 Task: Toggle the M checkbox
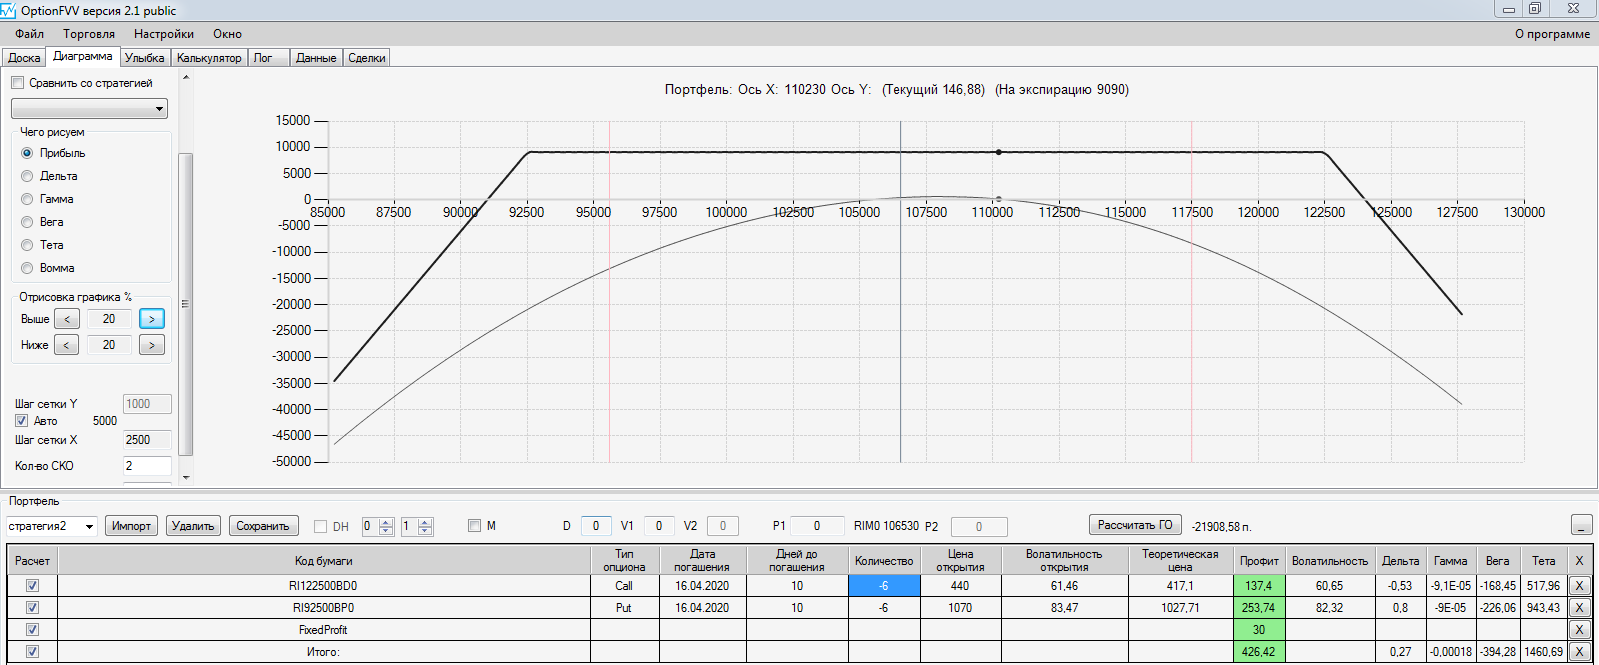(x=475, y=525)
